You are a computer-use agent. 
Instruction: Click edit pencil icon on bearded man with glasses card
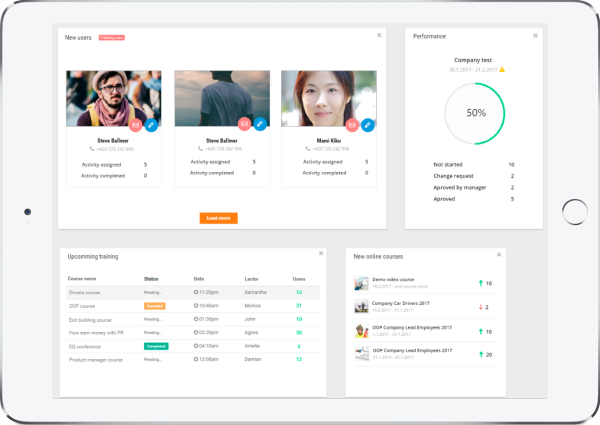point(151,125)
